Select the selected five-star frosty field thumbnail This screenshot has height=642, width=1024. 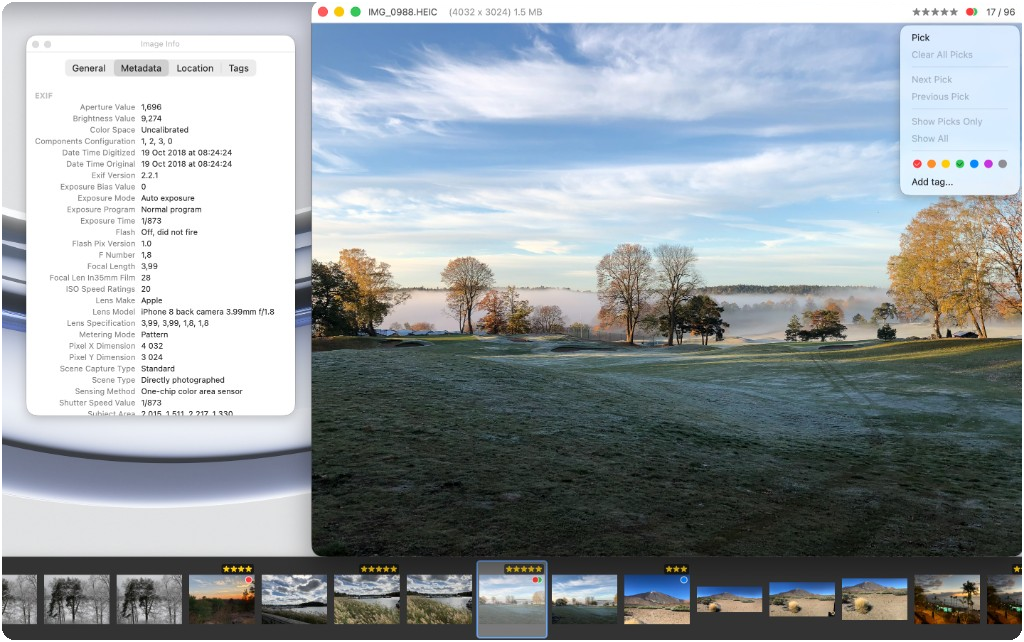511,599
